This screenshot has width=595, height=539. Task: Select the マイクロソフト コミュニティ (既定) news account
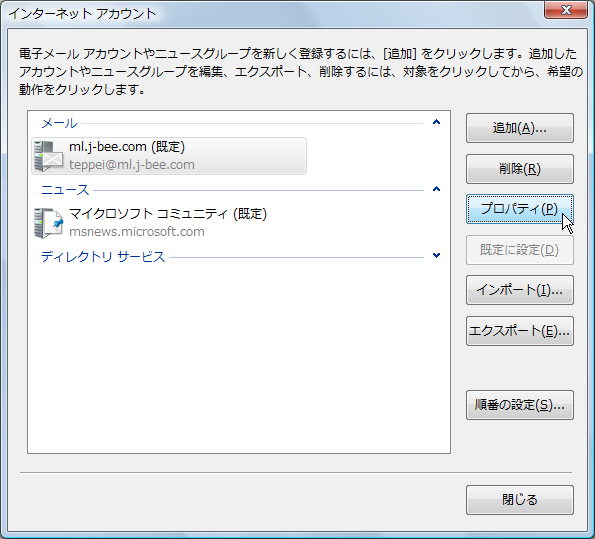coord(168,214)
